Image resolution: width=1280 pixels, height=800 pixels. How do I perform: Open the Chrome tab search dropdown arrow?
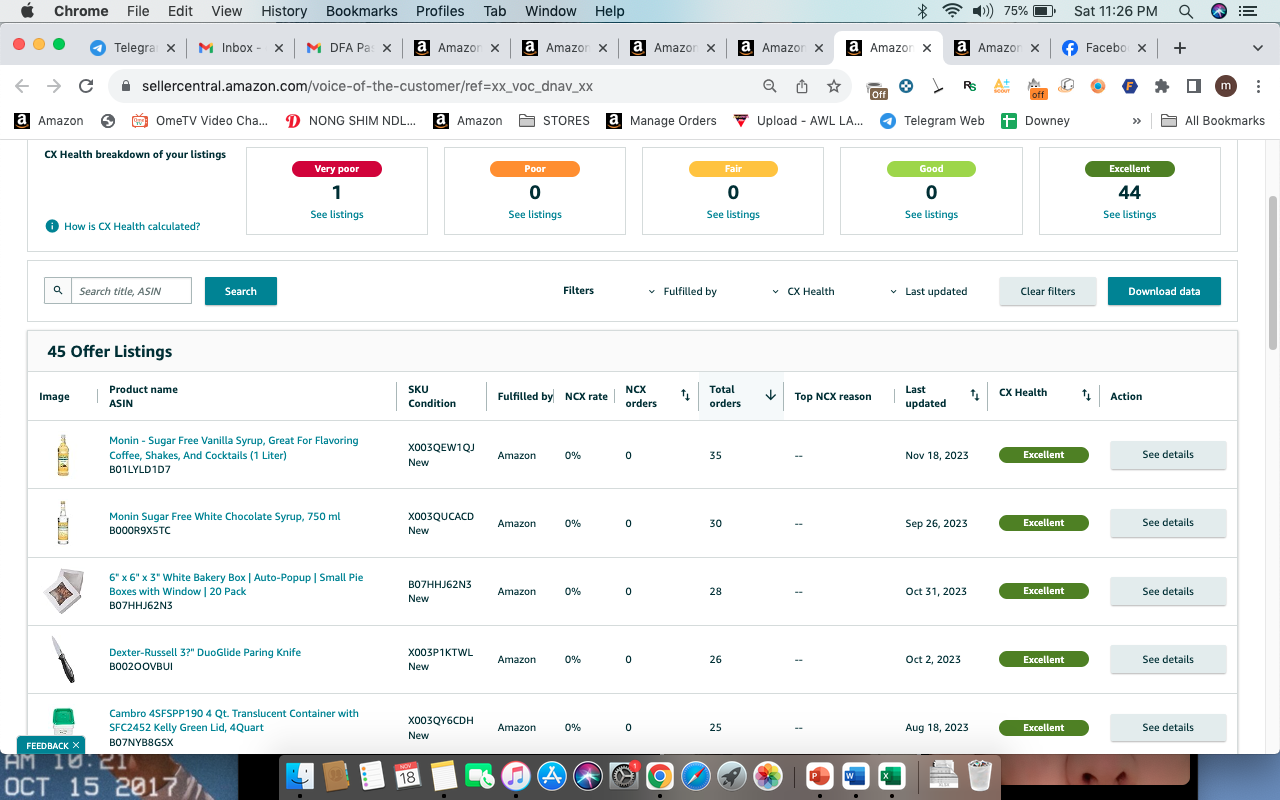[x=1258, y=48]
